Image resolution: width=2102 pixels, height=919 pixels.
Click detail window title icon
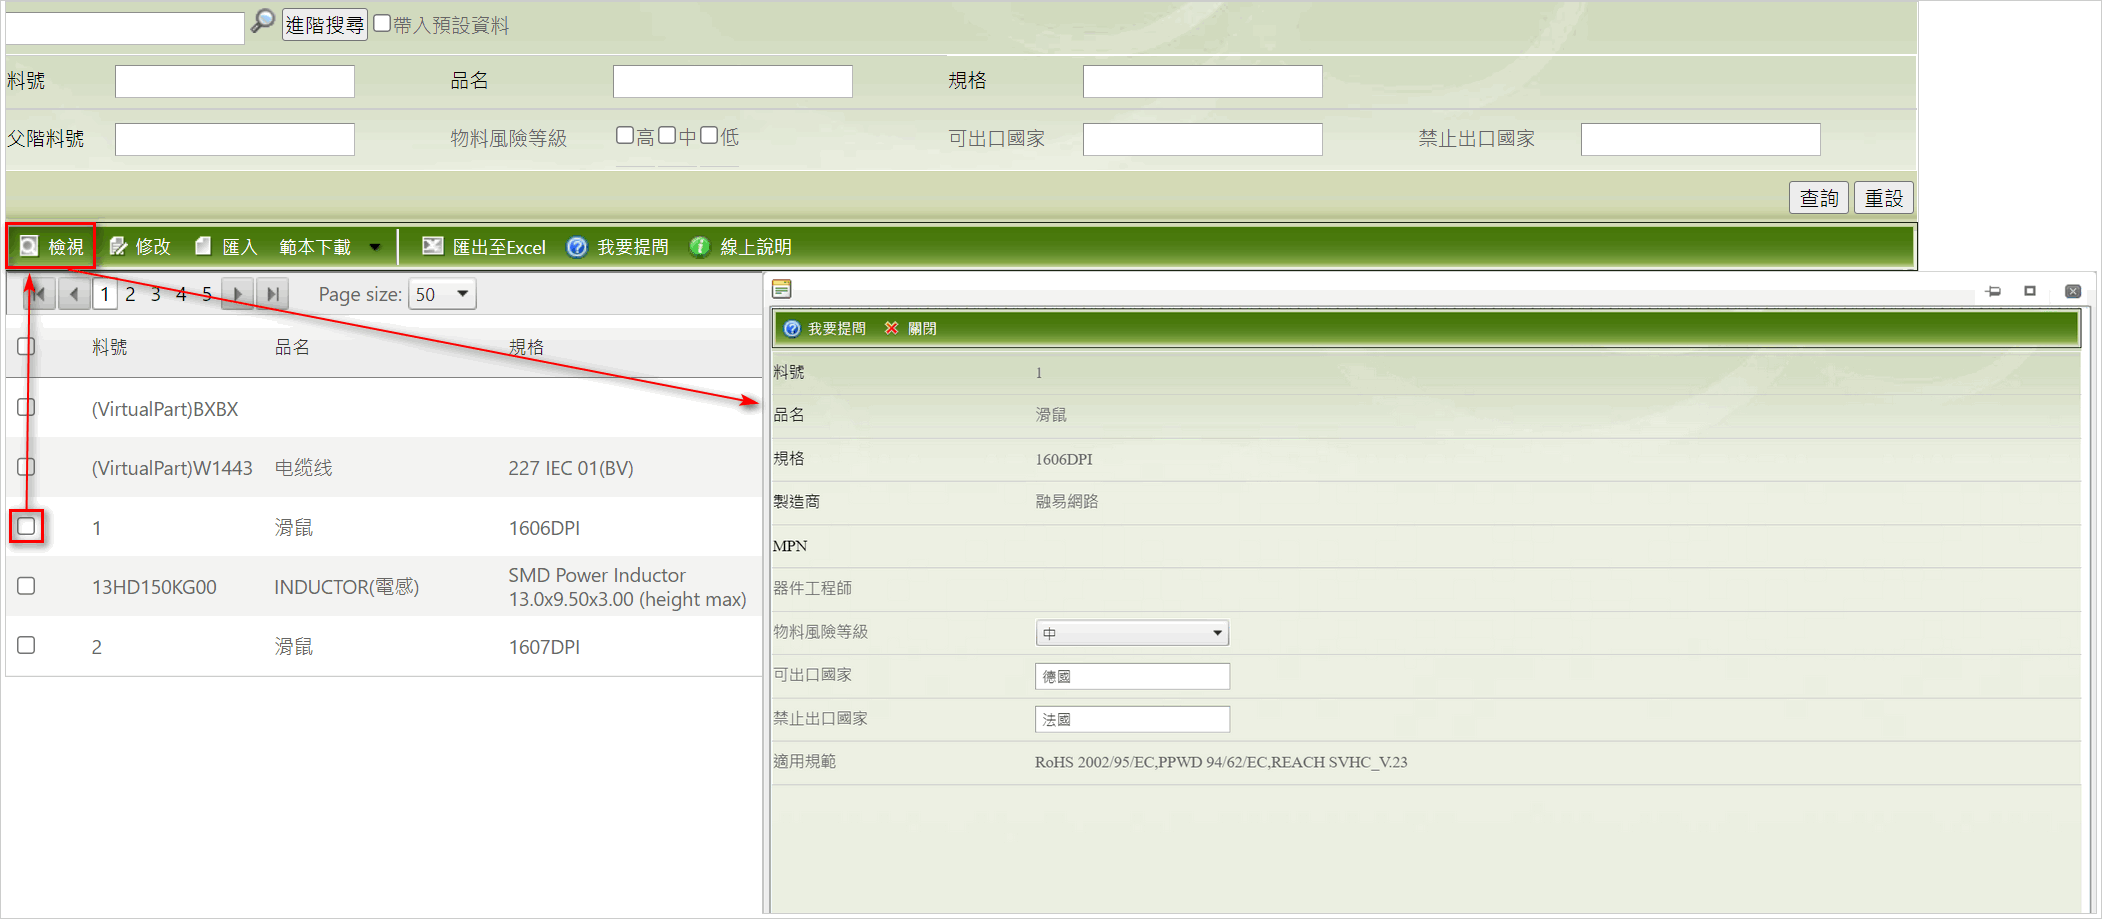click(782, 289)
